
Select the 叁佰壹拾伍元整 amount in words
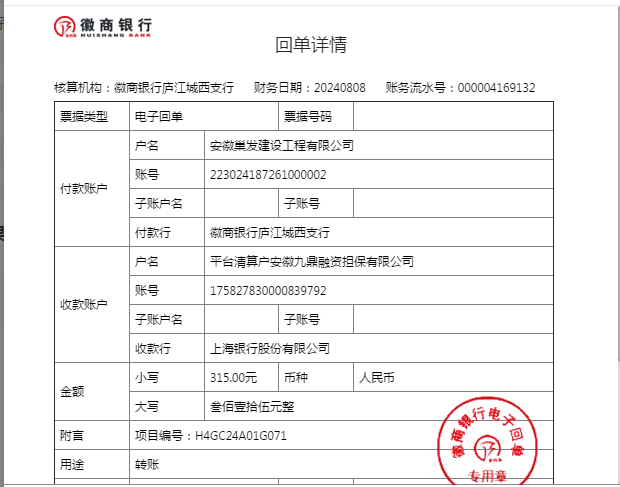click(x=252, y=407)
